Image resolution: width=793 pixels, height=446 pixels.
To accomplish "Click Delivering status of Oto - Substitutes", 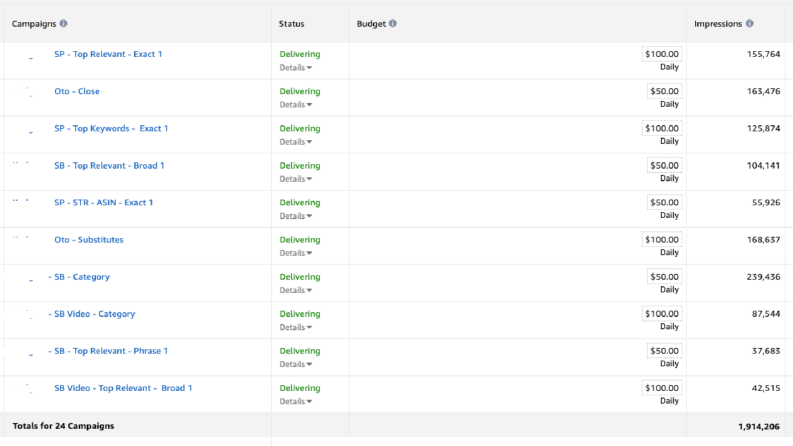I will [300, 240].
